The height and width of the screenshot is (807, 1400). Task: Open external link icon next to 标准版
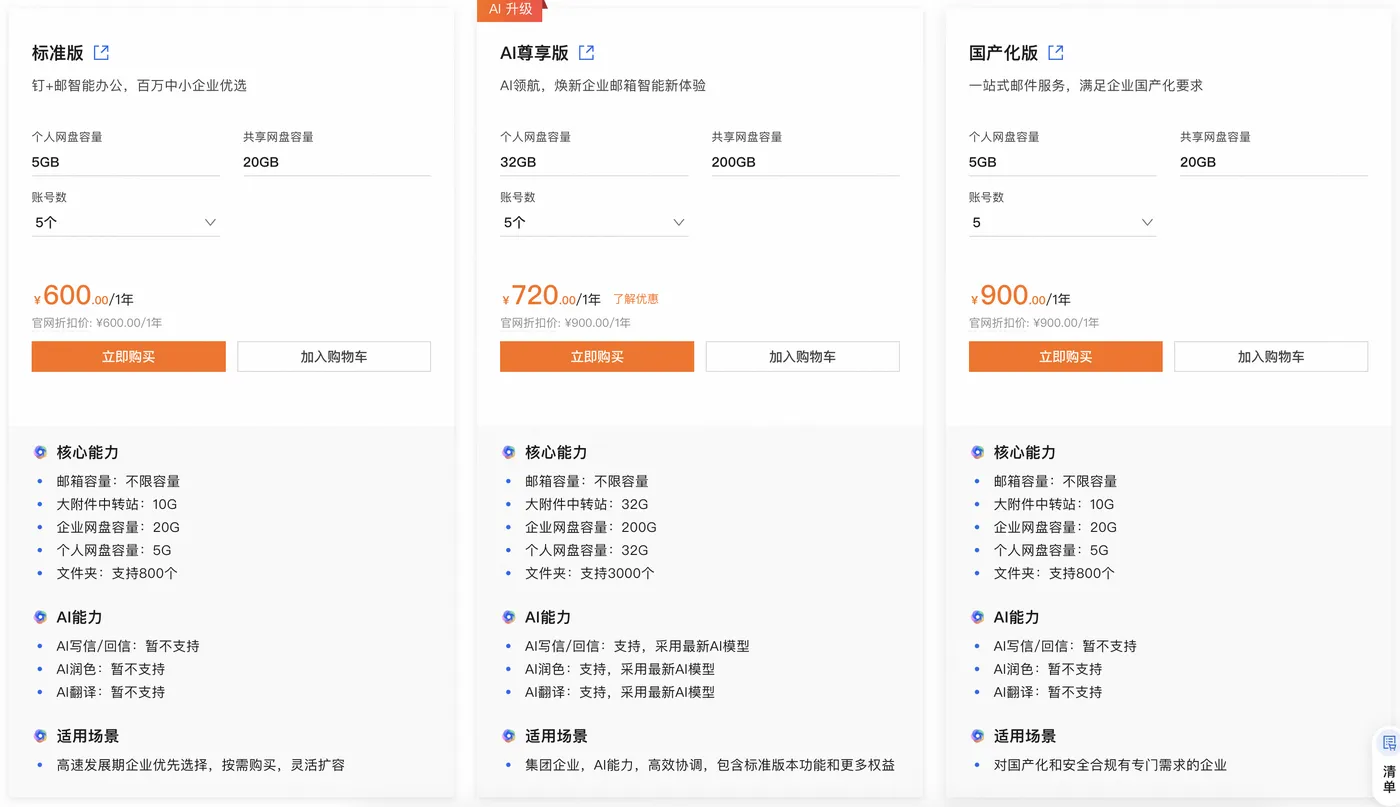pos(101,53)
